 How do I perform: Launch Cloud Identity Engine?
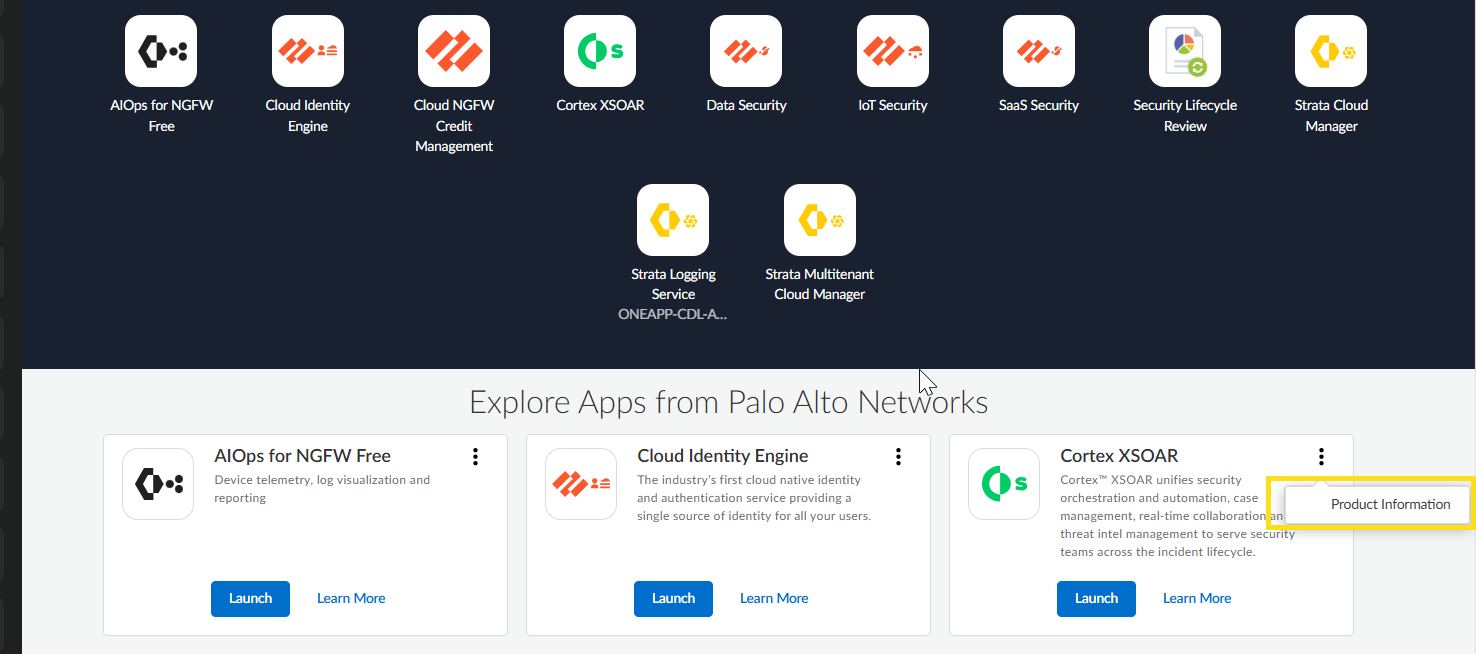(x=673, y=598)
